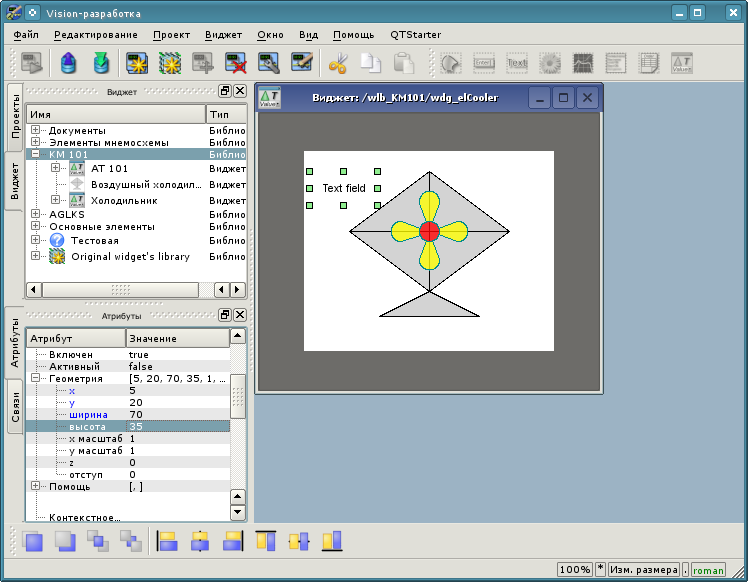Select the Холодильник widget in tree
Viewport: 748px width, 582px height.
coord(124,200)
